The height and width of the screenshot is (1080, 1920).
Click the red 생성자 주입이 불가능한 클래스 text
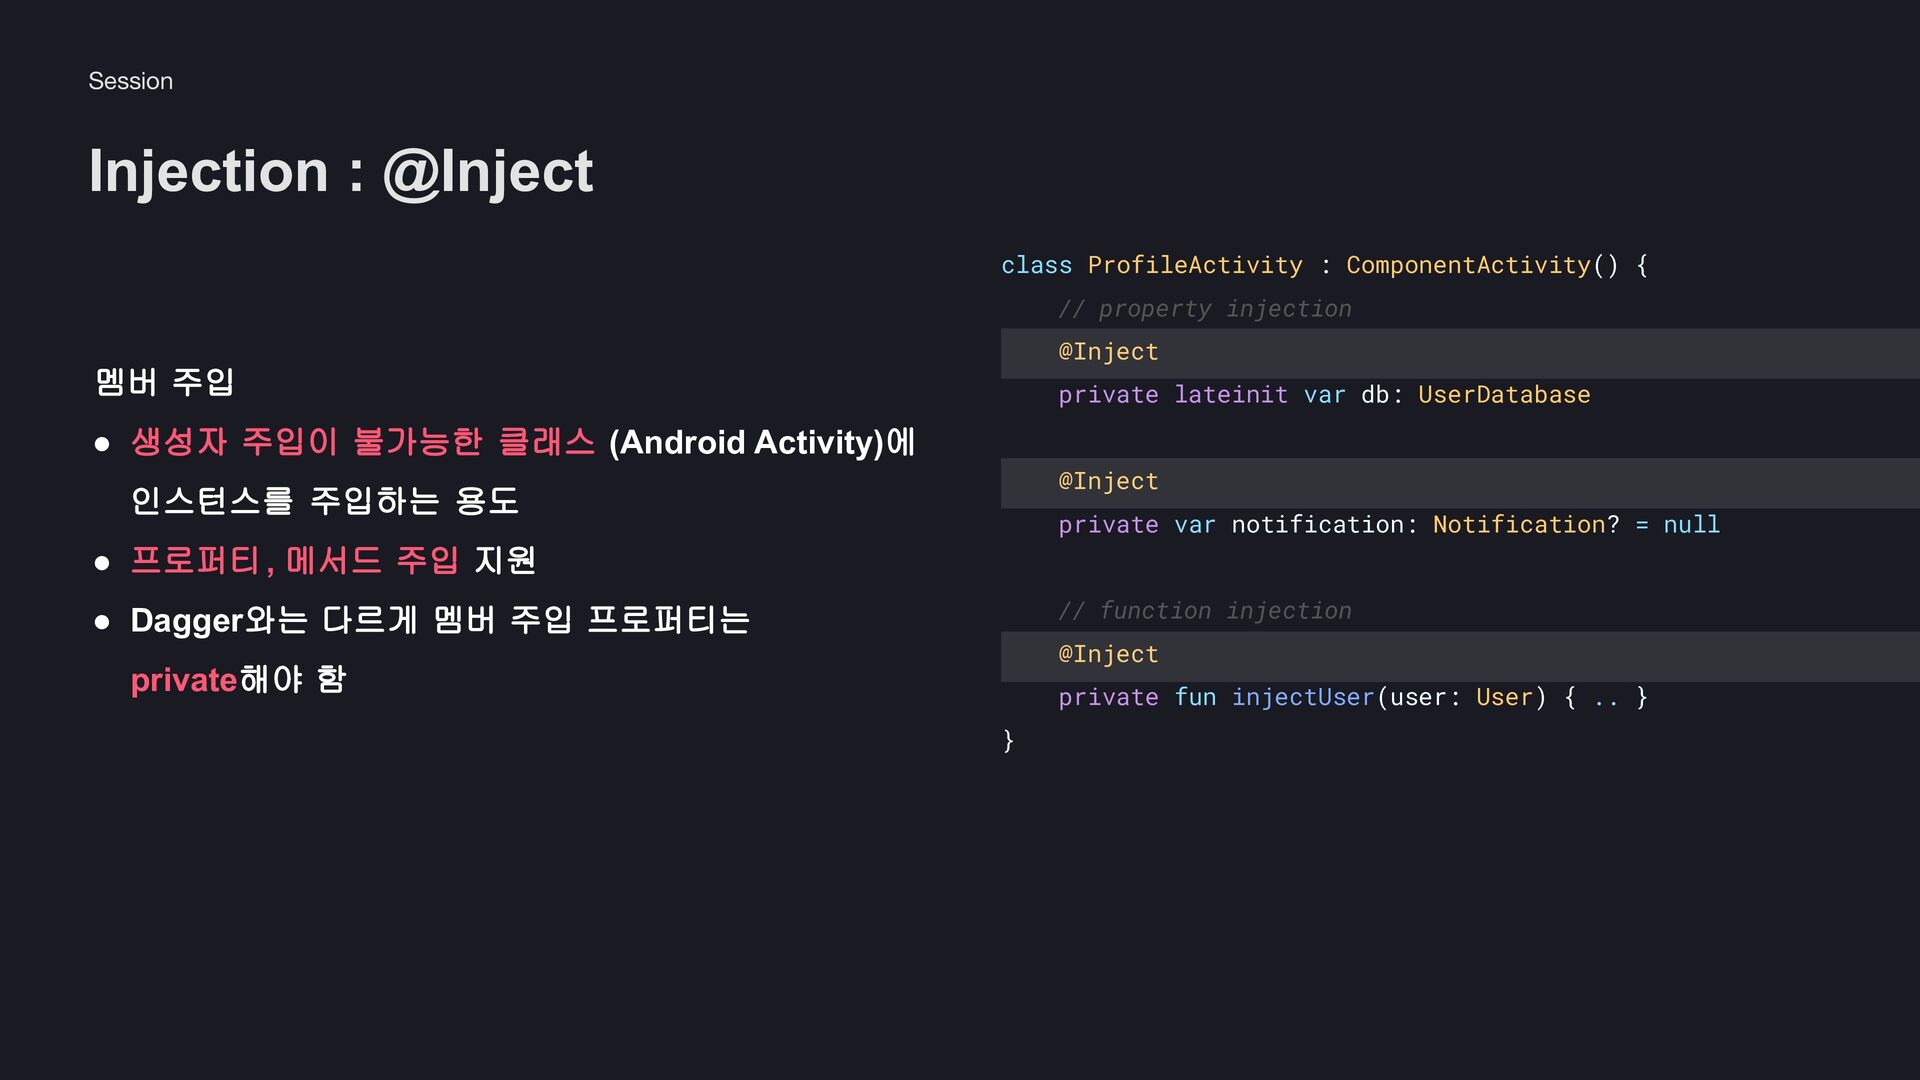362,442
